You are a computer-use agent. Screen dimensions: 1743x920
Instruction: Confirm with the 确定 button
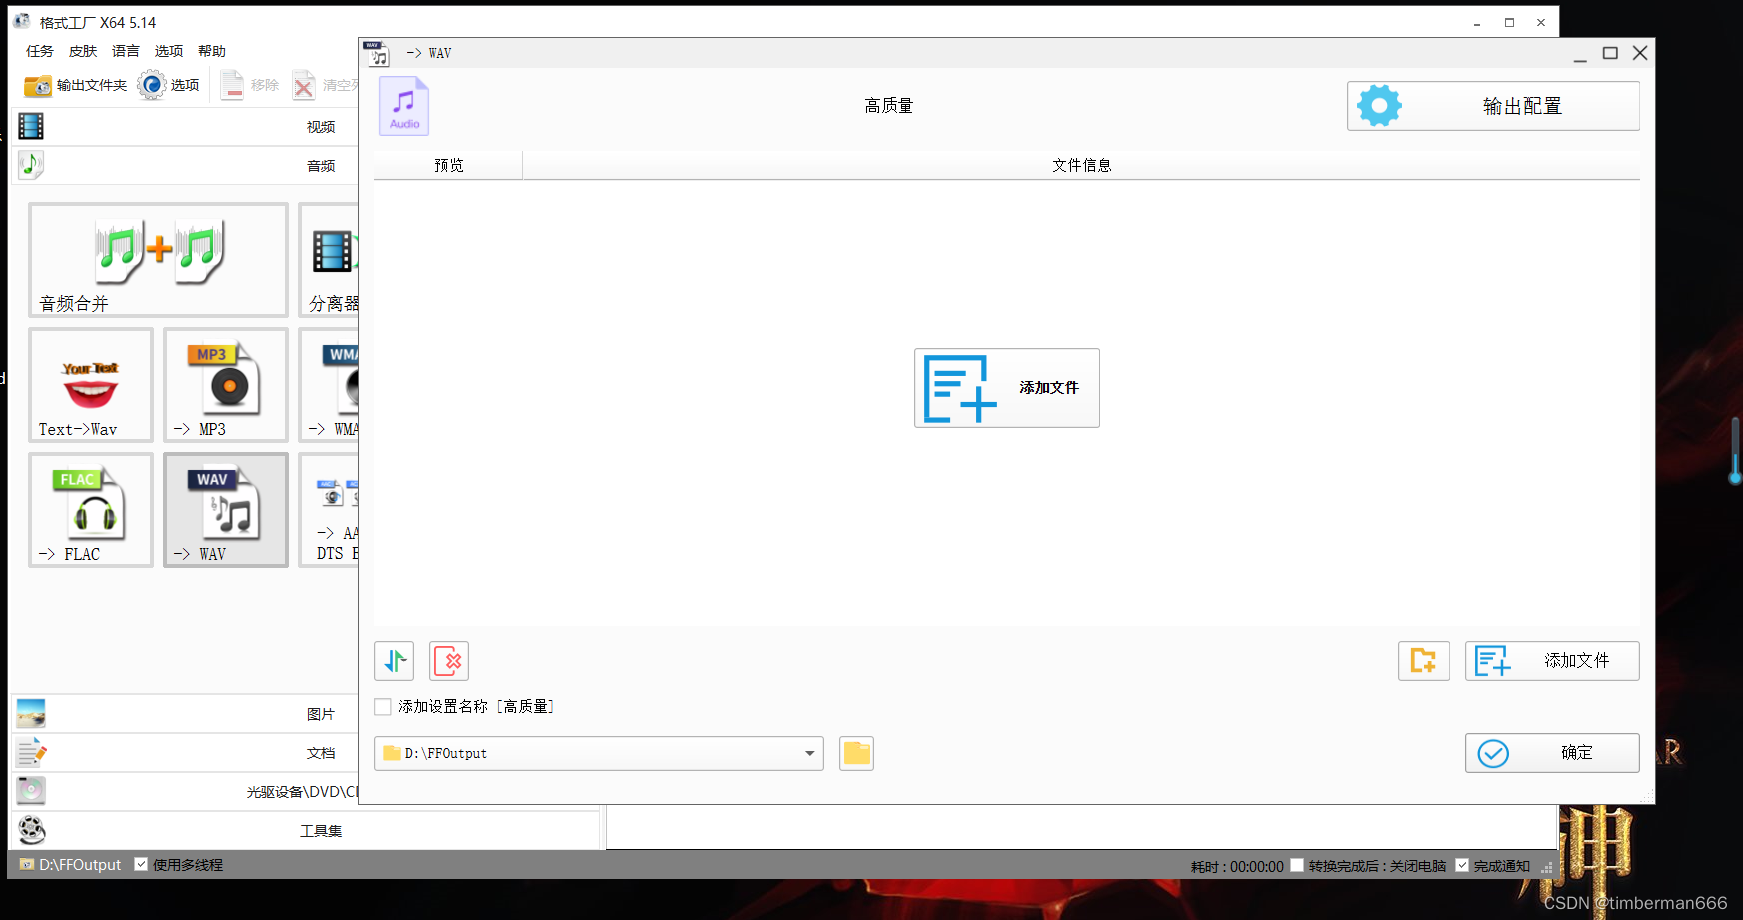click(1552, 753)
